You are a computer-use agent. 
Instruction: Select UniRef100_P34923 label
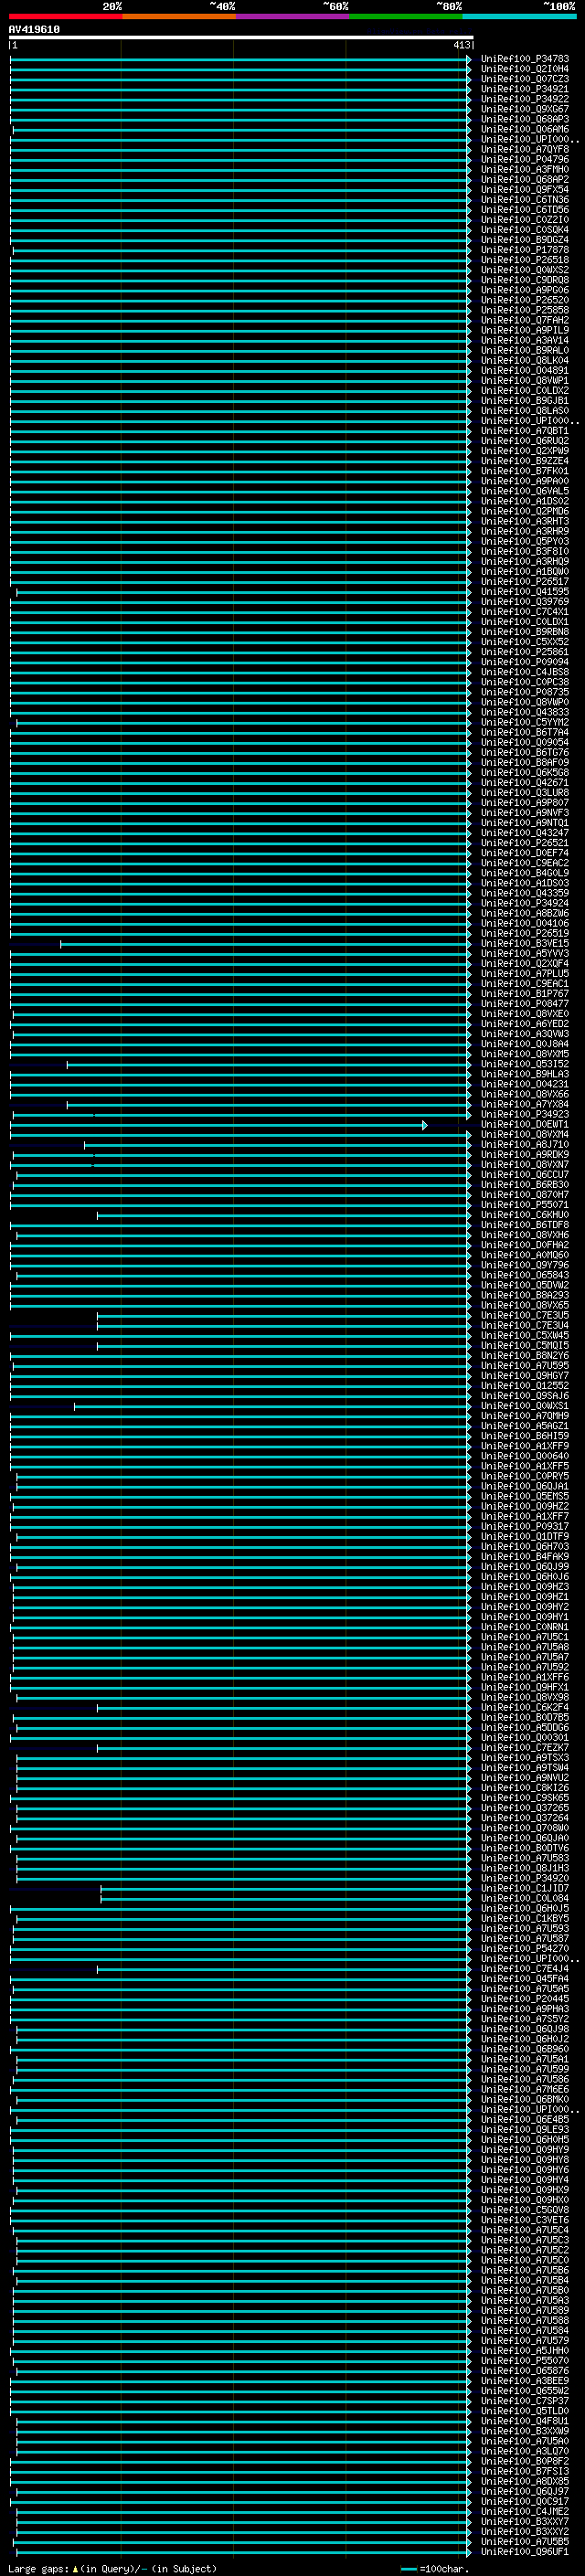click(x=525, y=1114)
